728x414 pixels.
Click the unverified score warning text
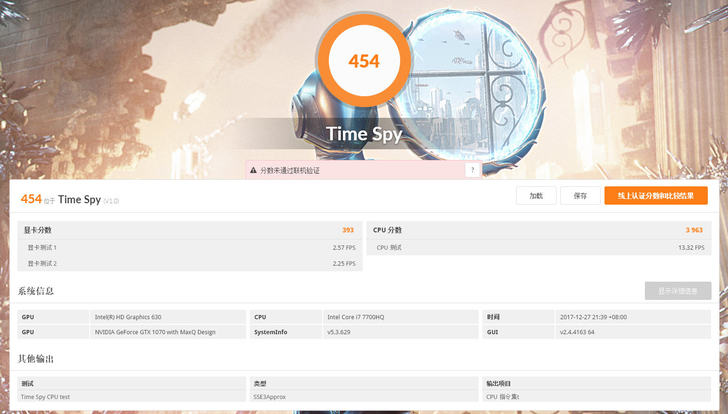pyautogui.click(x=290, y=170)
